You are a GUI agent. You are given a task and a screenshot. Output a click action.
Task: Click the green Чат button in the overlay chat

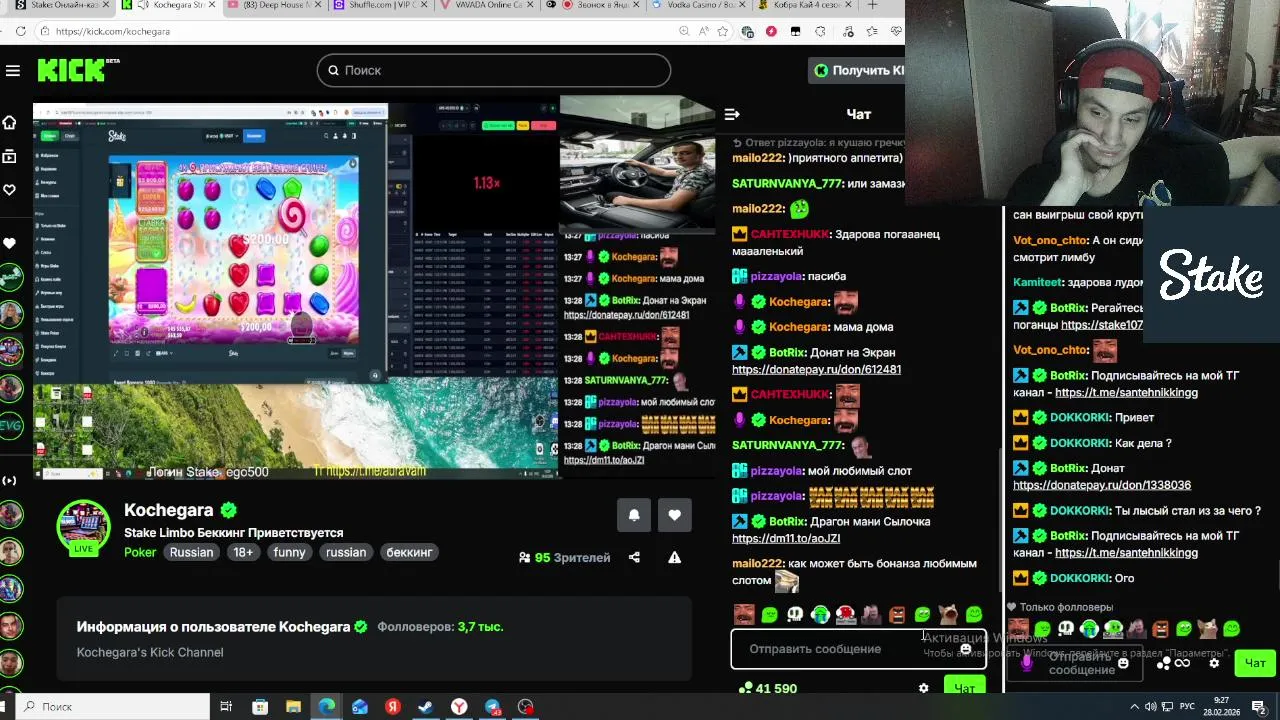pos(1255,663)
